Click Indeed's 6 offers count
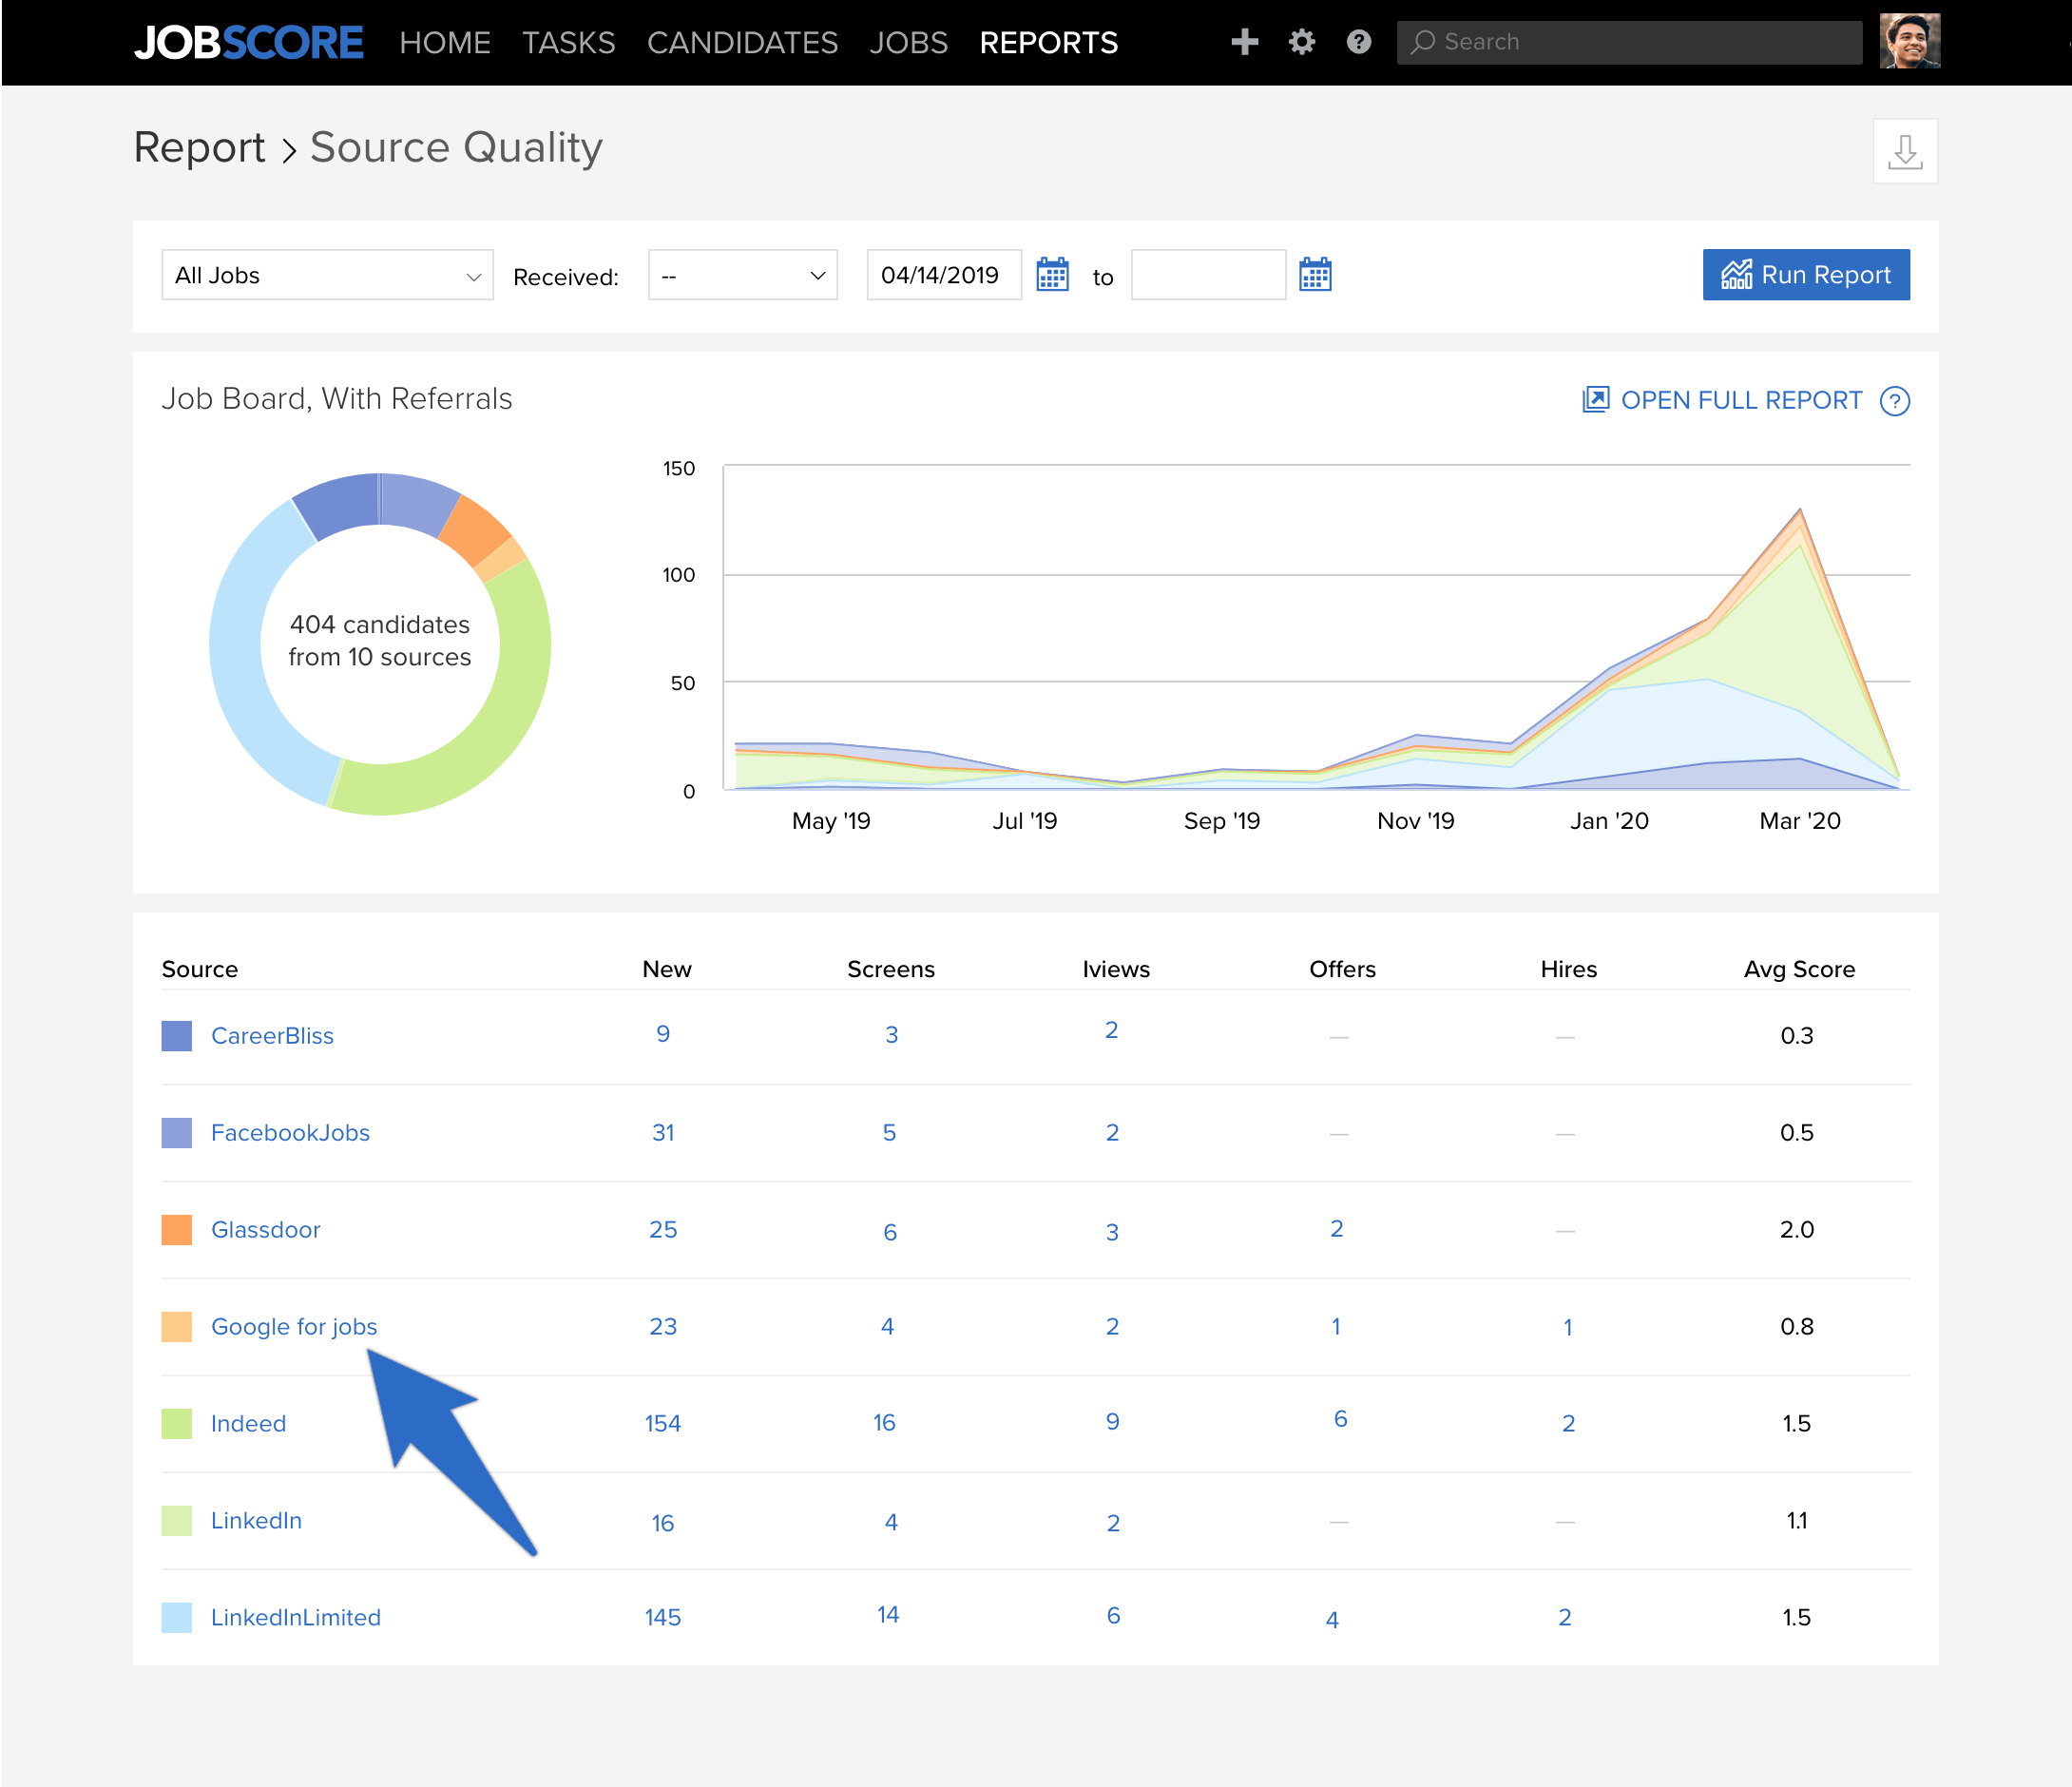2072x1787 pixels. 1341,1418
